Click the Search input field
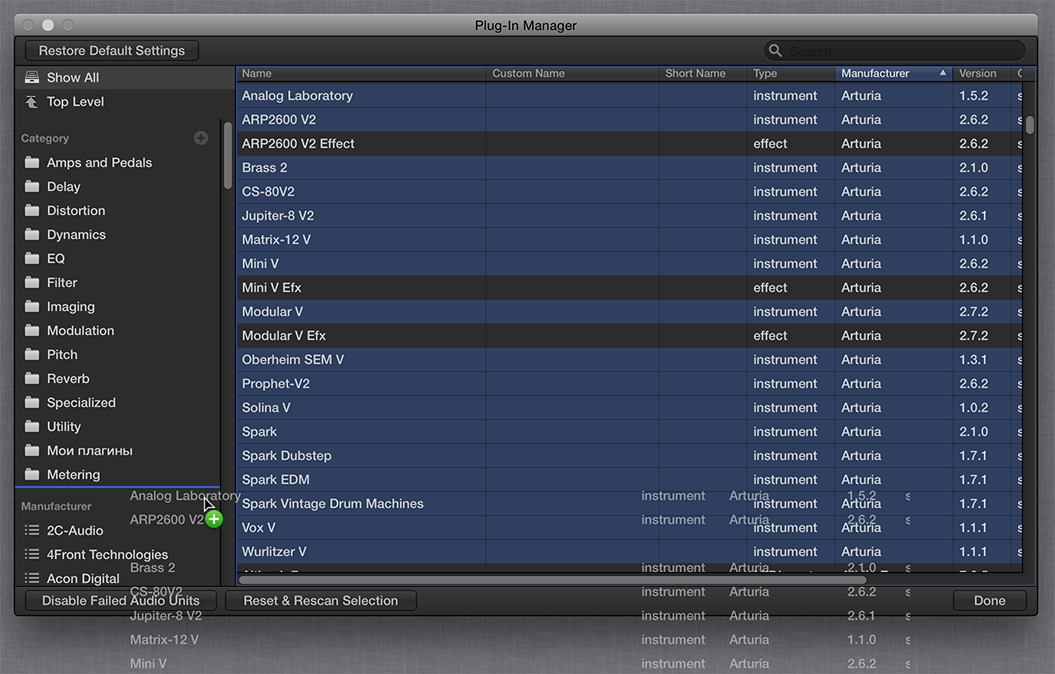Viewport: 1055px width, 674px height. coord(895,50)
